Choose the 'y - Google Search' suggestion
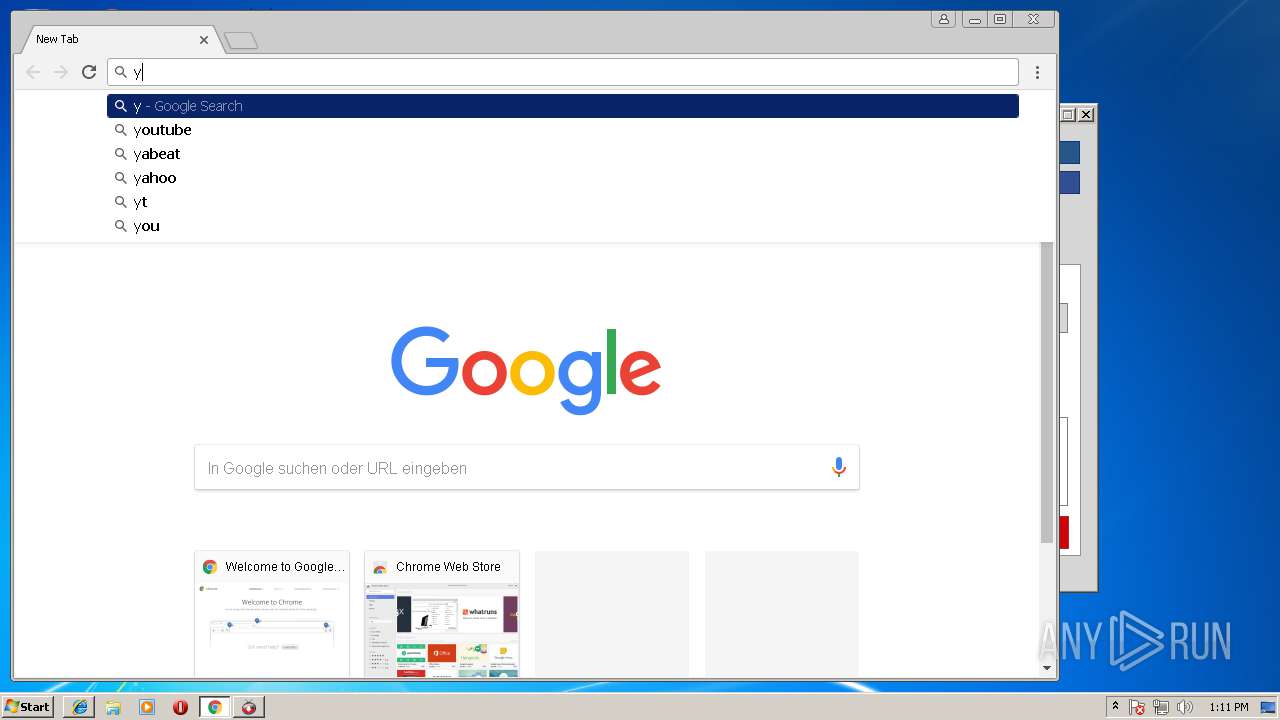Viewport: 1280px width, 720px height. point(563,106)
